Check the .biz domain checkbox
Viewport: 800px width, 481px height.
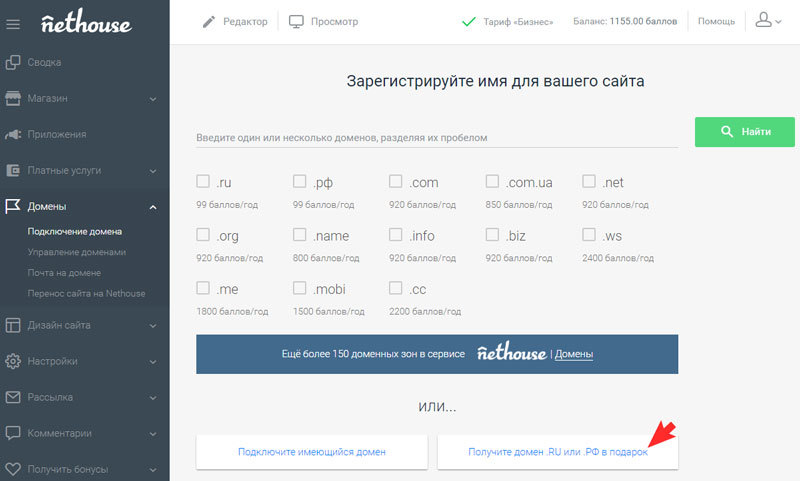tap(492, 234)
